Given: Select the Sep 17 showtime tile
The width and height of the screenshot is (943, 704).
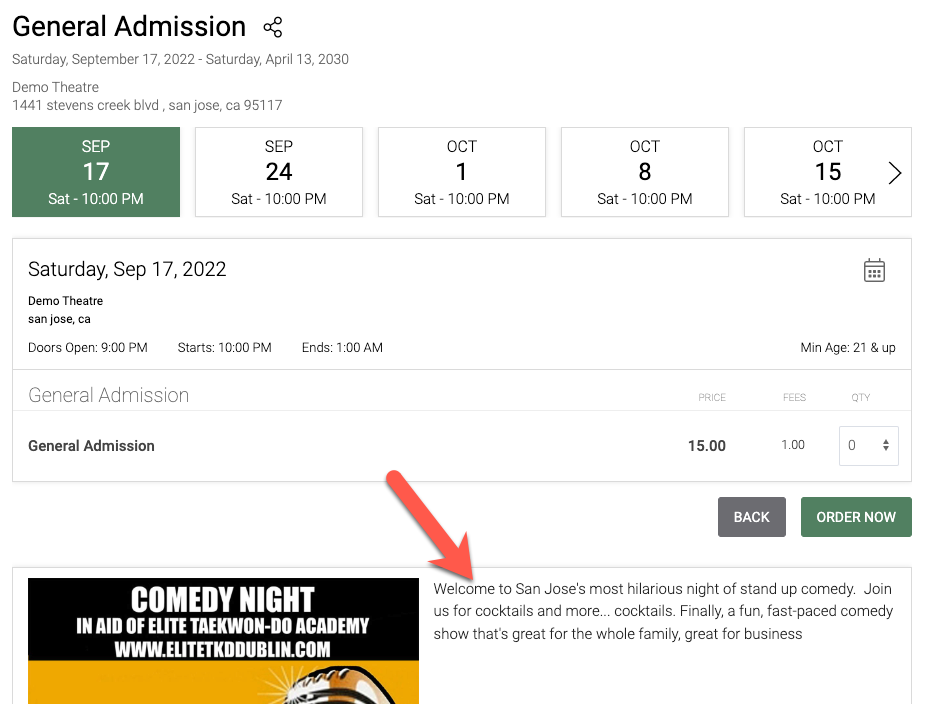Looking at the screenshot, I should pyautogui.click(x=96, y=172).
